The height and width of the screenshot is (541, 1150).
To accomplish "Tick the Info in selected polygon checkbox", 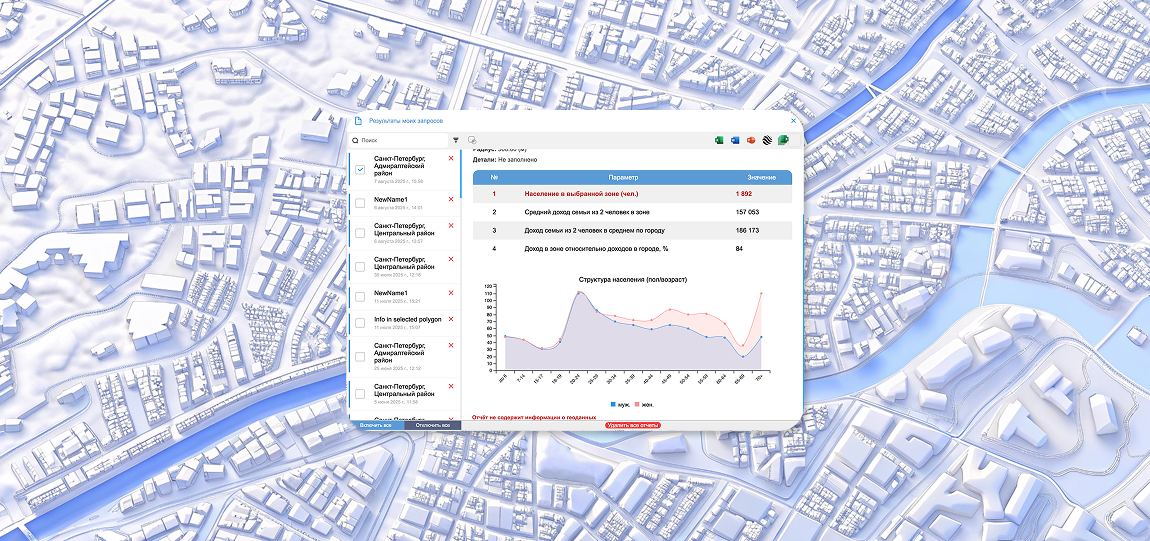I will coord(360,323).
